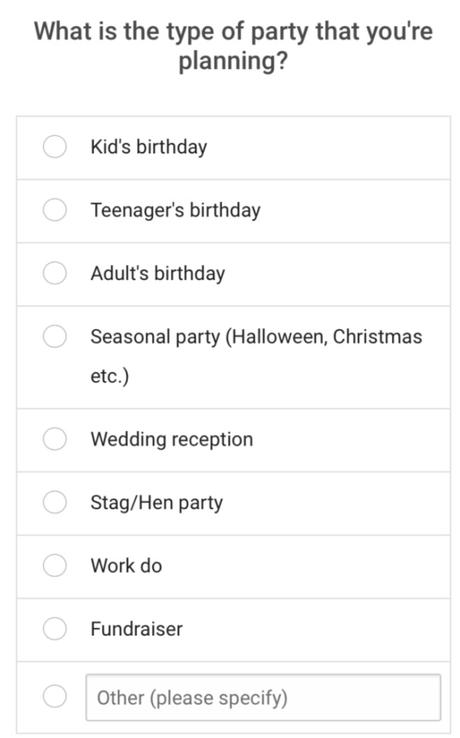460x738 pixels.
Task: Select the Kid's birthday radio button
Action: [x=55, y=146]
